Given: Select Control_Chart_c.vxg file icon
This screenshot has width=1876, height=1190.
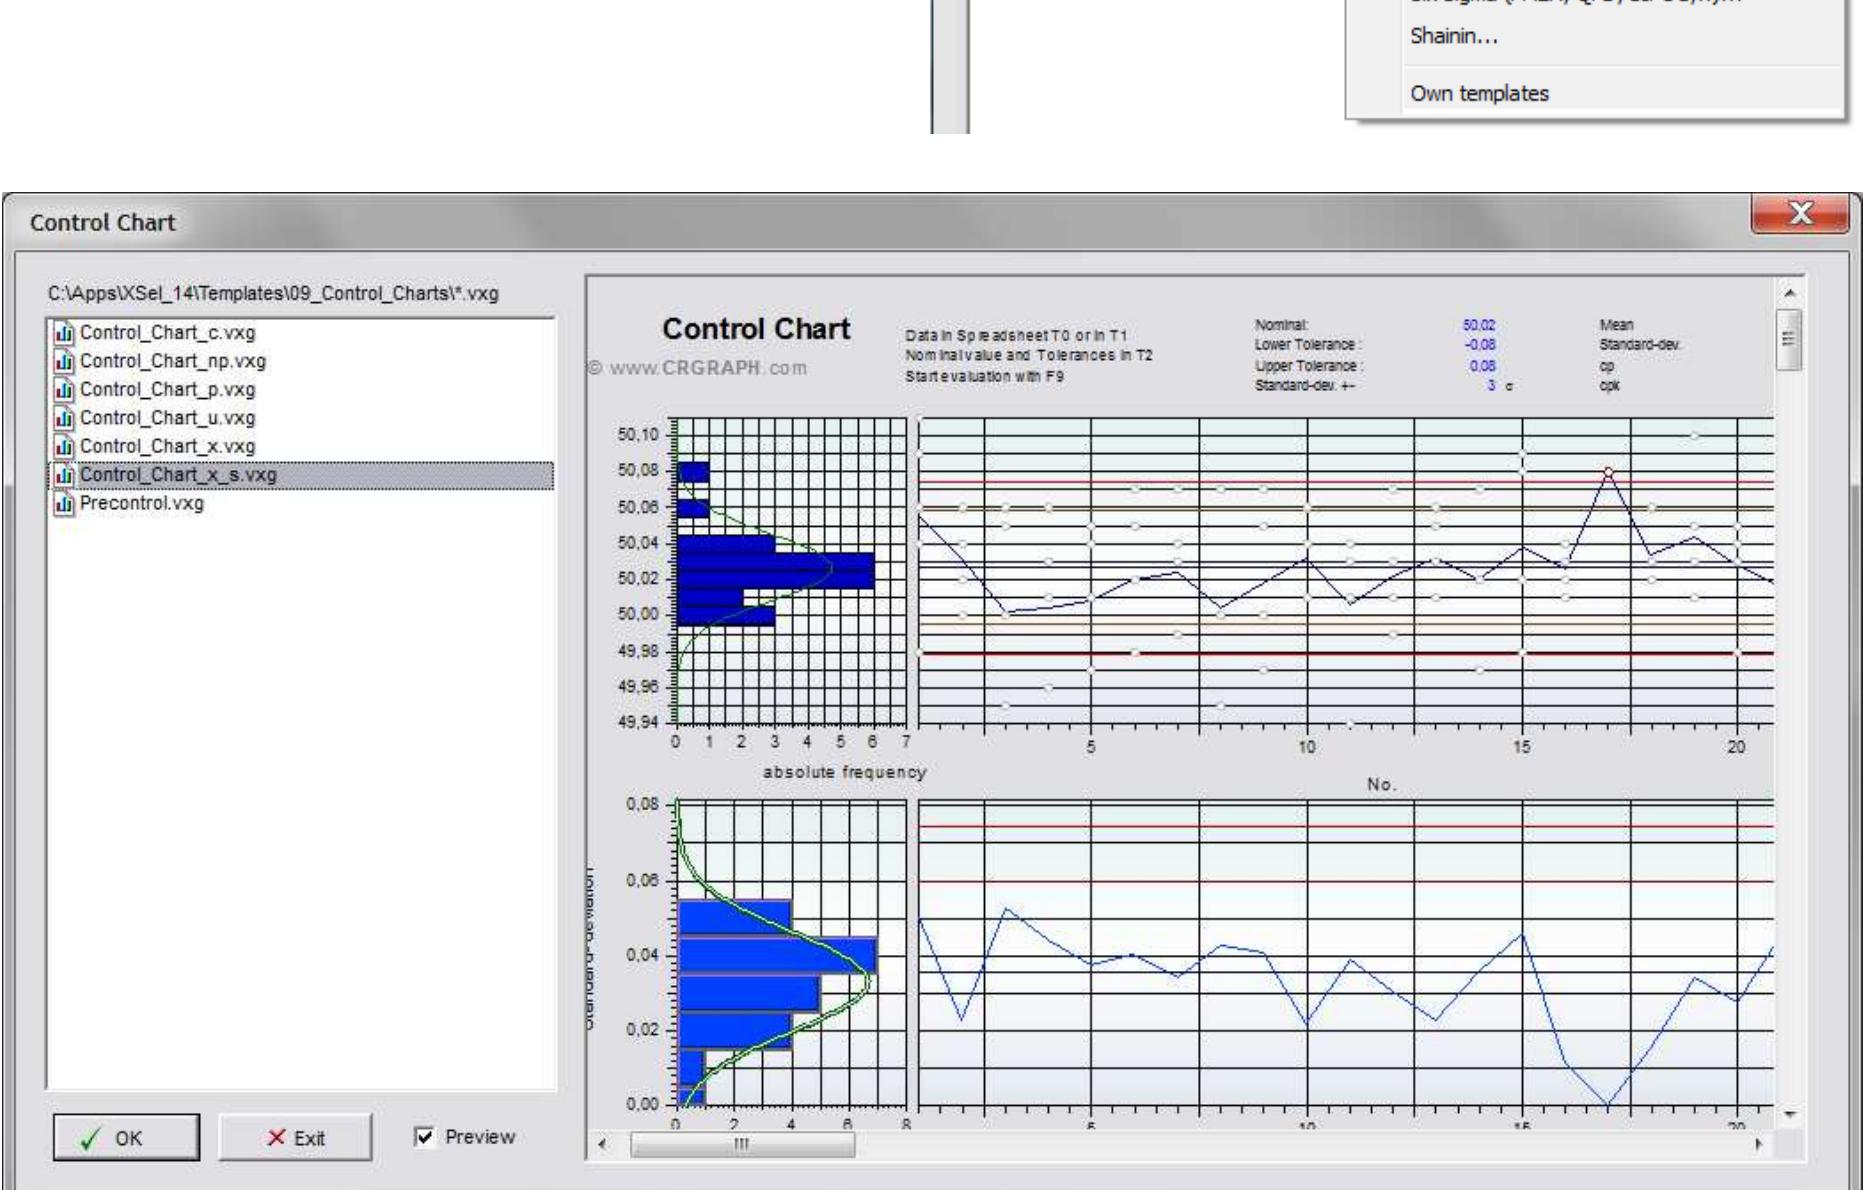Looking at the screenshot, I should tap(65, 333).
